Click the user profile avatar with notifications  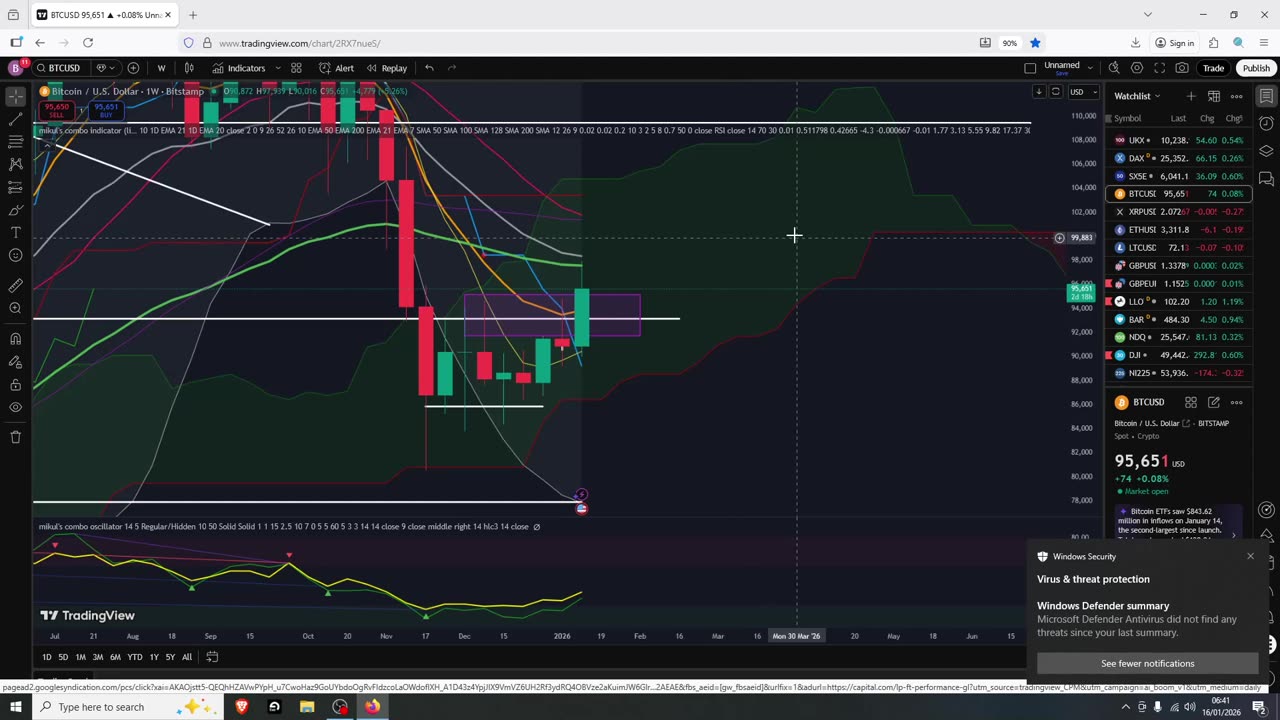tap(15, 68)
